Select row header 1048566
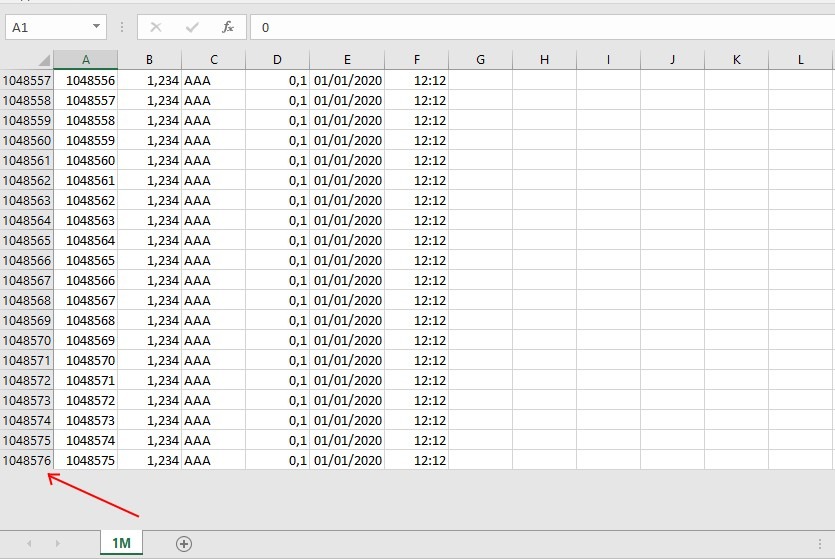The width and height of the screenshot is (835, 559). 27,260
